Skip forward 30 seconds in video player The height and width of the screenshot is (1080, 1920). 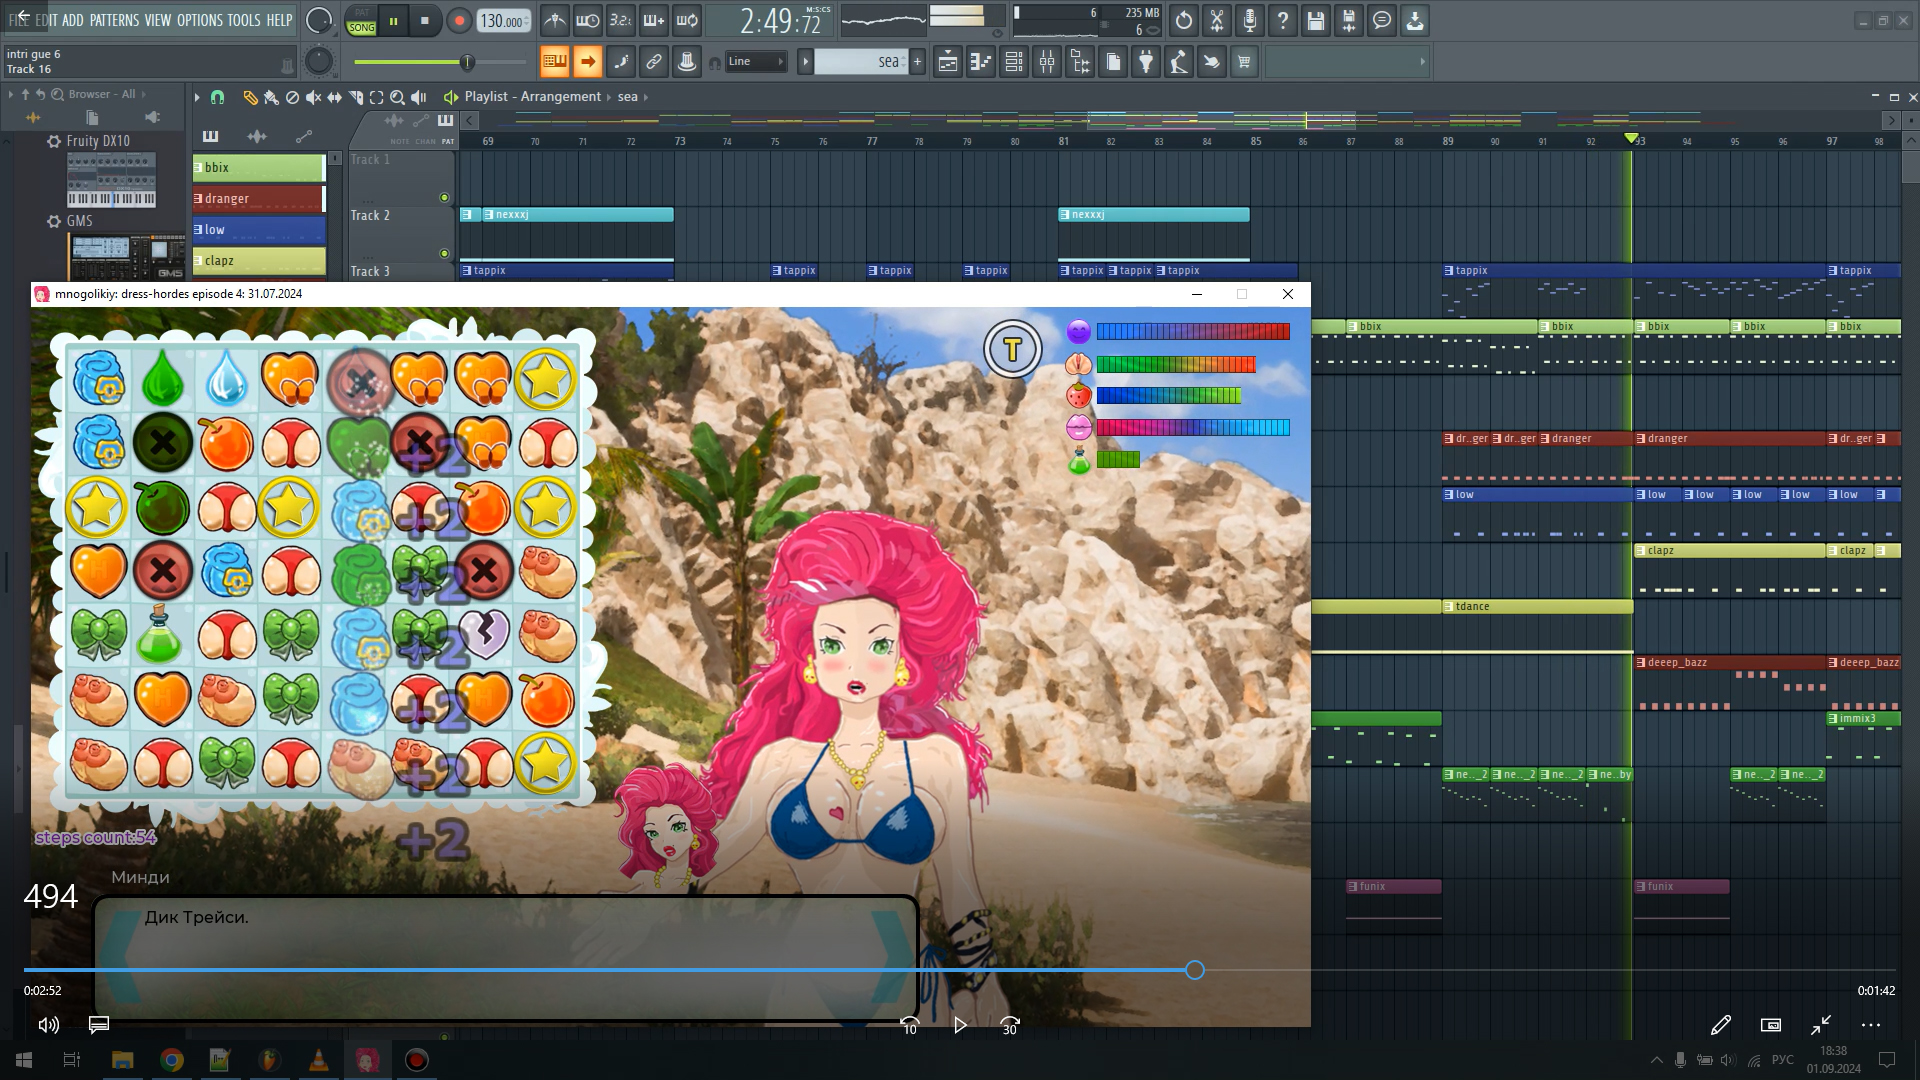[x=1010, y=1025]
